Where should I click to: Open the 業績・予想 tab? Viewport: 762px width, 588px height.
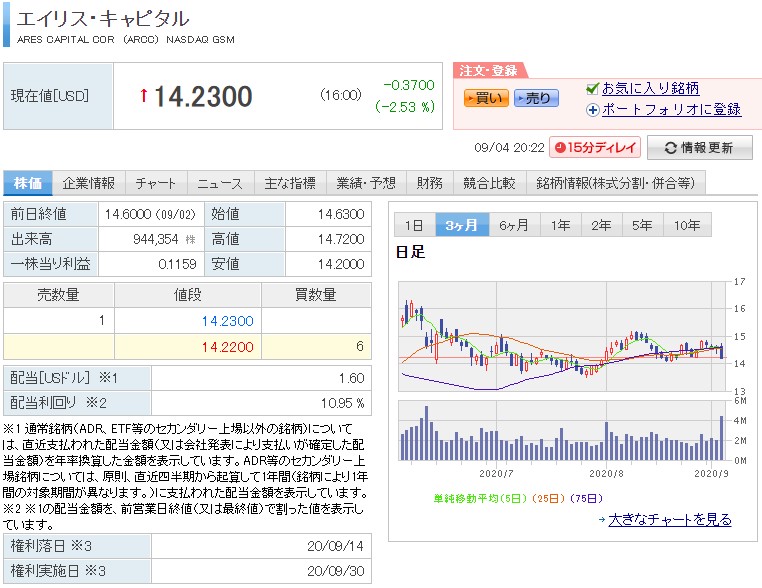[366, 183]
